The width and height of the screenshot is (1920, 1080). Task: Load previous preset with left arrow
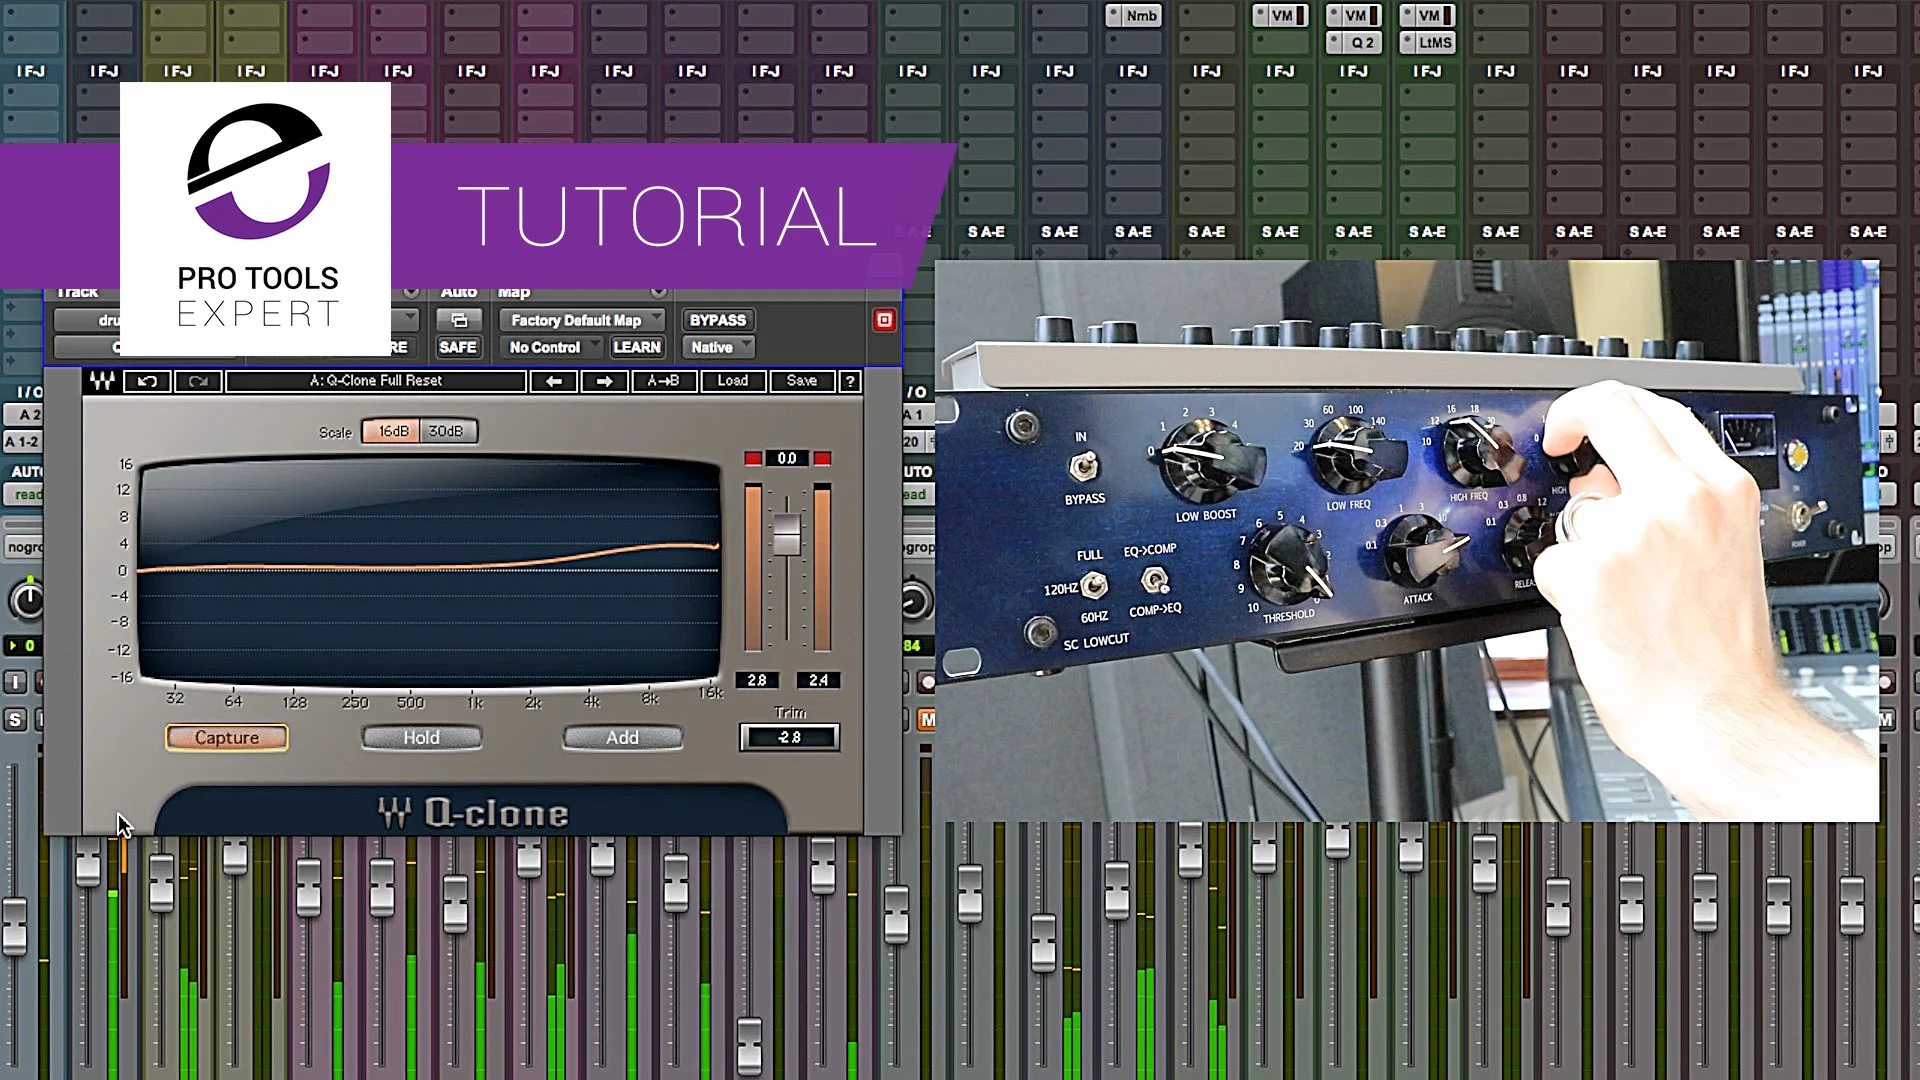[553, 381]
